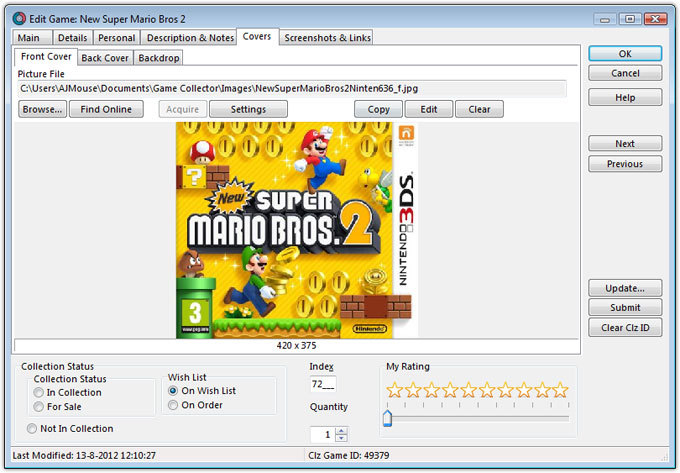Click Clear Clz ID button

(625, 328)
